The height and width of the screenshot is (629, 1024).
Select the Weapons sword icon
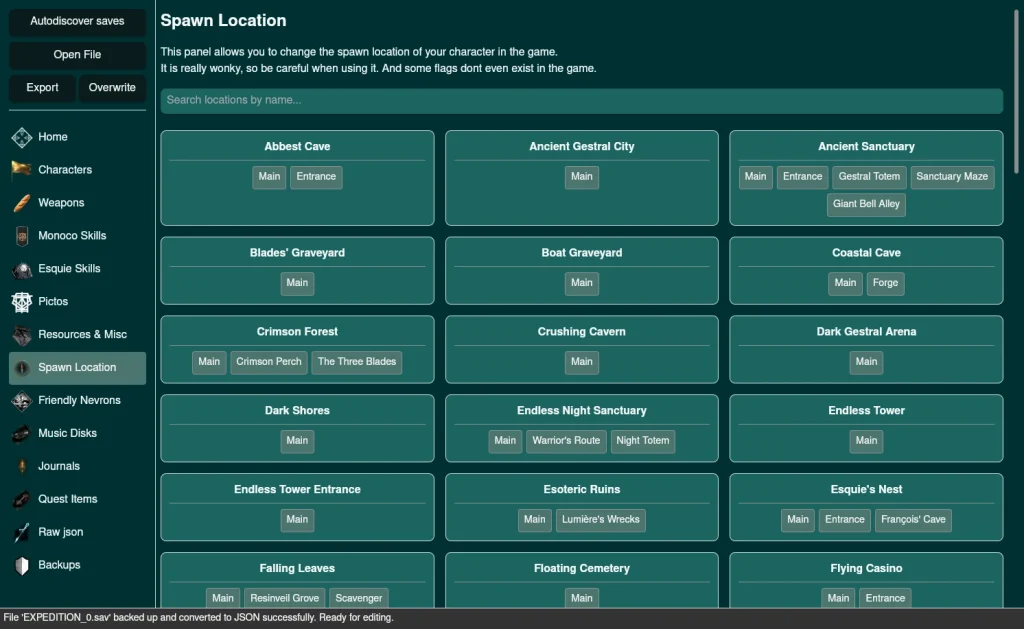(22, 203)
